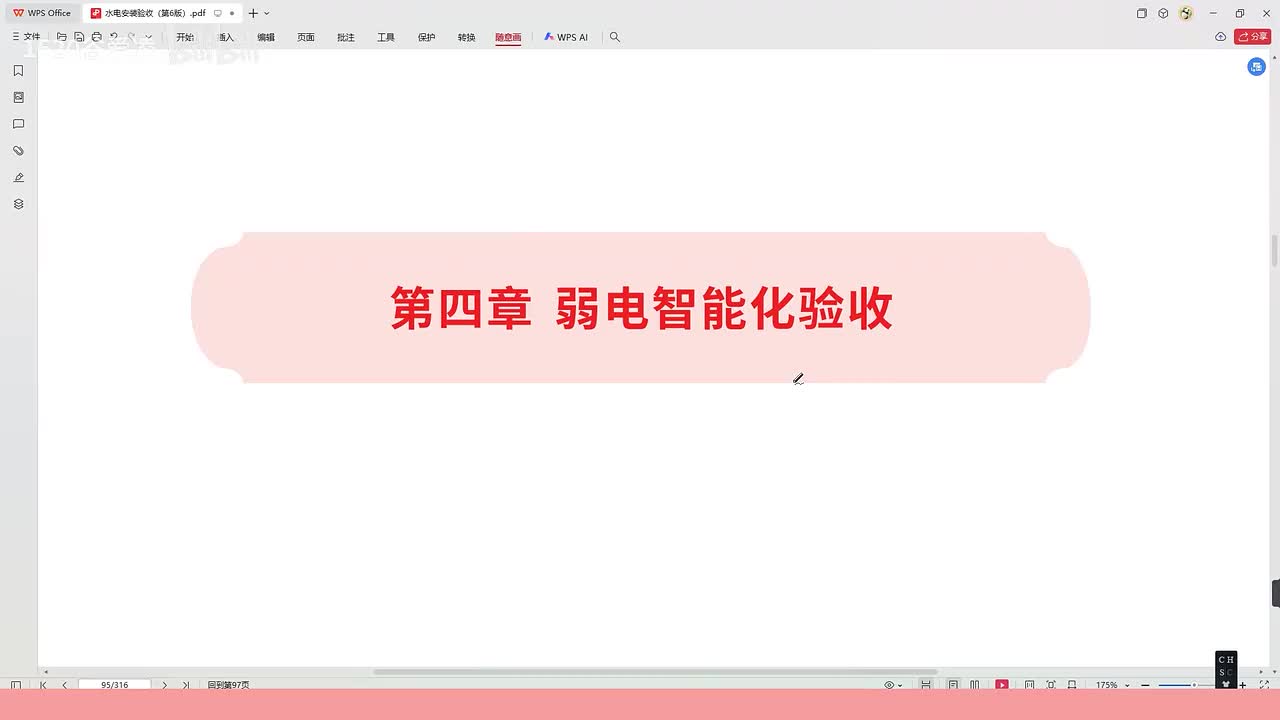Go to the first page
Screen dimensions: 1280x720
tap(43, 685)
